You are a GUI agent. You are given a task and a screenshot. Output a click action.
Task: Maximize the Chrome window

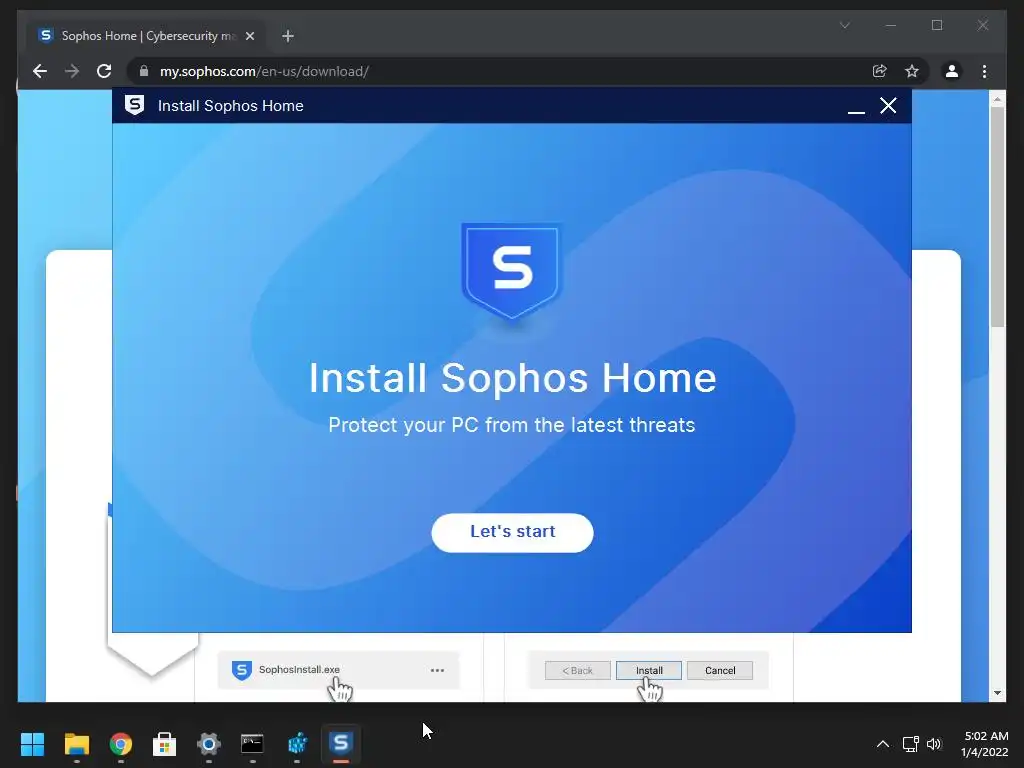click(937, 25)
